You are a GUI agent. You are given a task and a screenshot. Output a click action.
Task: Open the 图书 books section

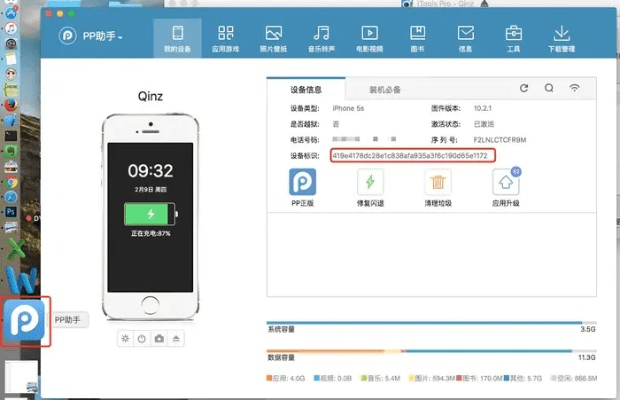(418, 38)
